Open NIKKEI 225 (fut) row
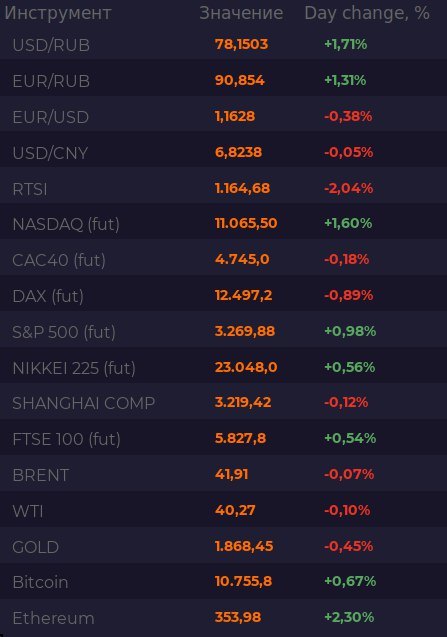 224,367
